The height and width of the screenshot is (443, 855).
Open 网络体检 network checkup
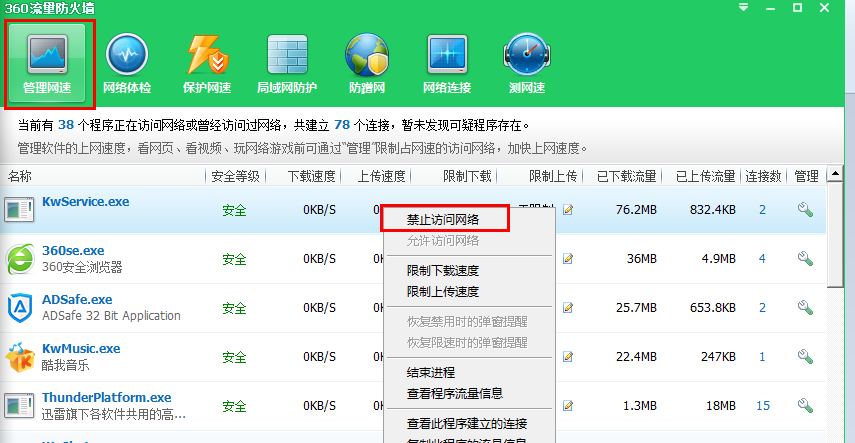[127, 63]
